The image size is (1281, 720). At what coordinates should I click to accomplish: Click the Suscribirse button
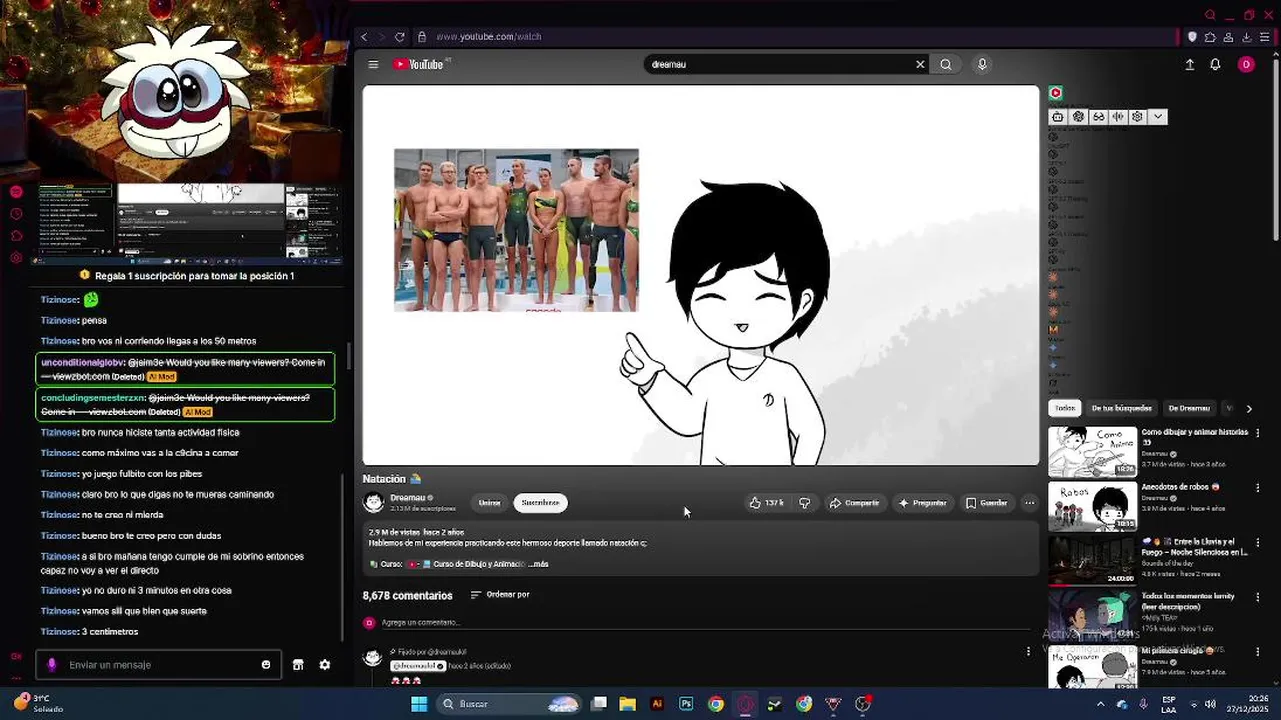(x=540, y=503)
